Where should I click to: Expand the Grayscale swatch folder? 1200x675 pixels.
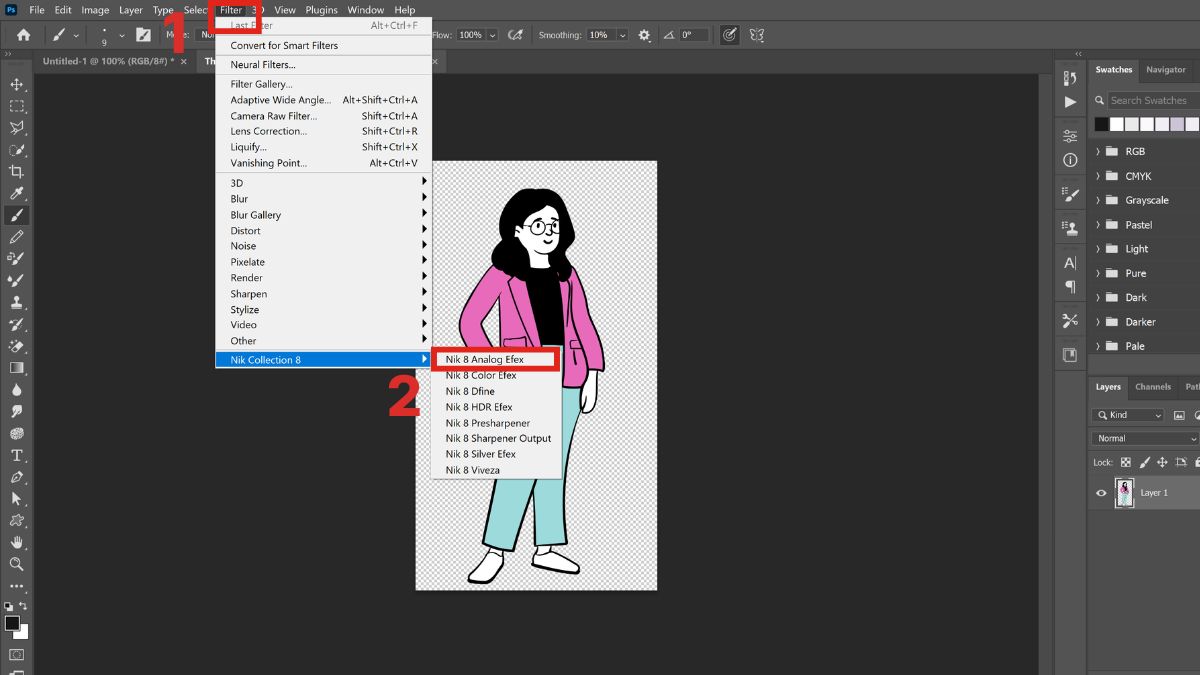(x=1098, y=200)
